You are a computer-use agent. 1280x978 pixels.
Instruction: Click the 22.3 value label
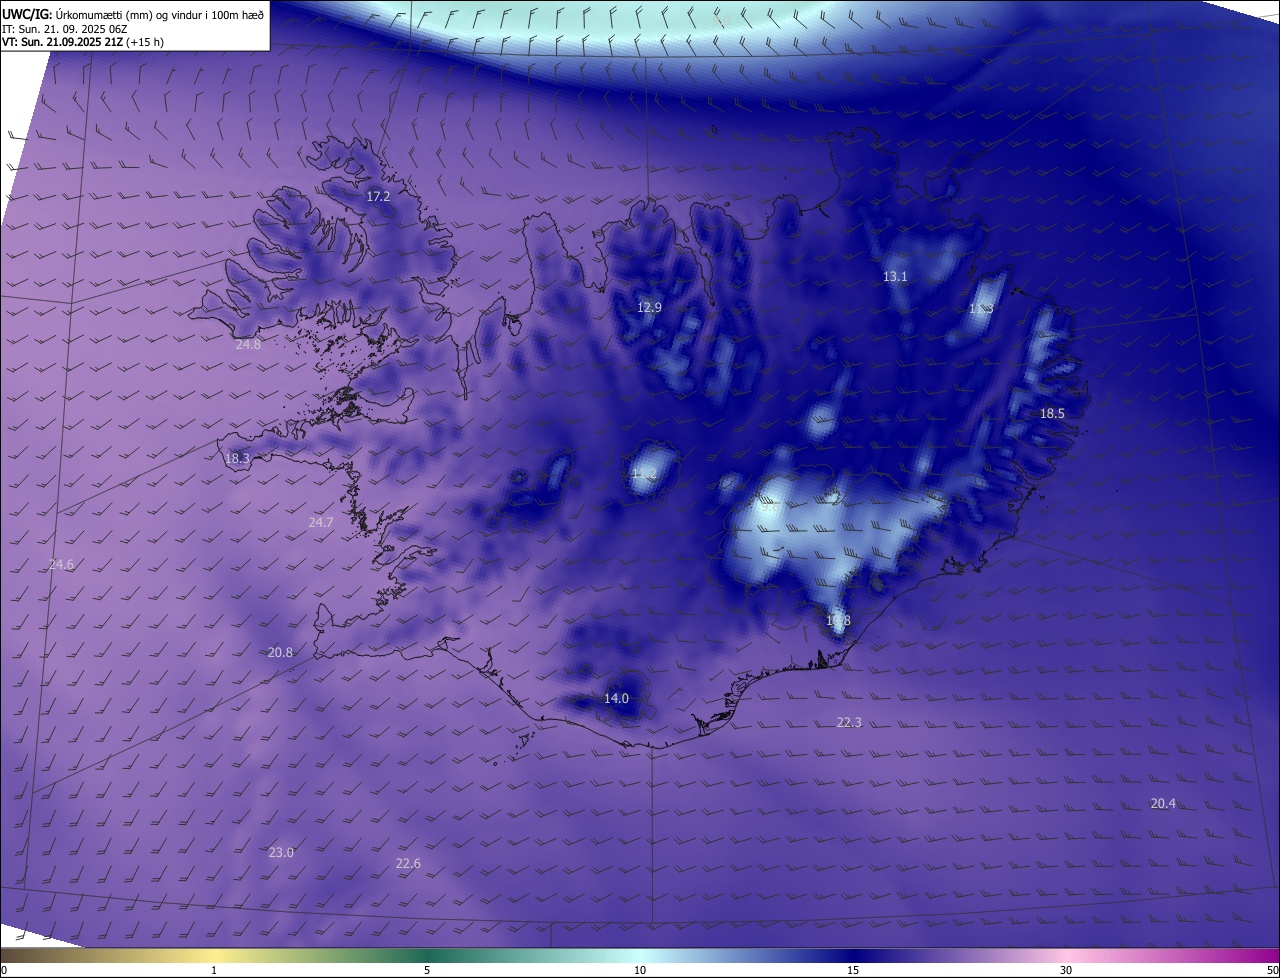point(849,723)
